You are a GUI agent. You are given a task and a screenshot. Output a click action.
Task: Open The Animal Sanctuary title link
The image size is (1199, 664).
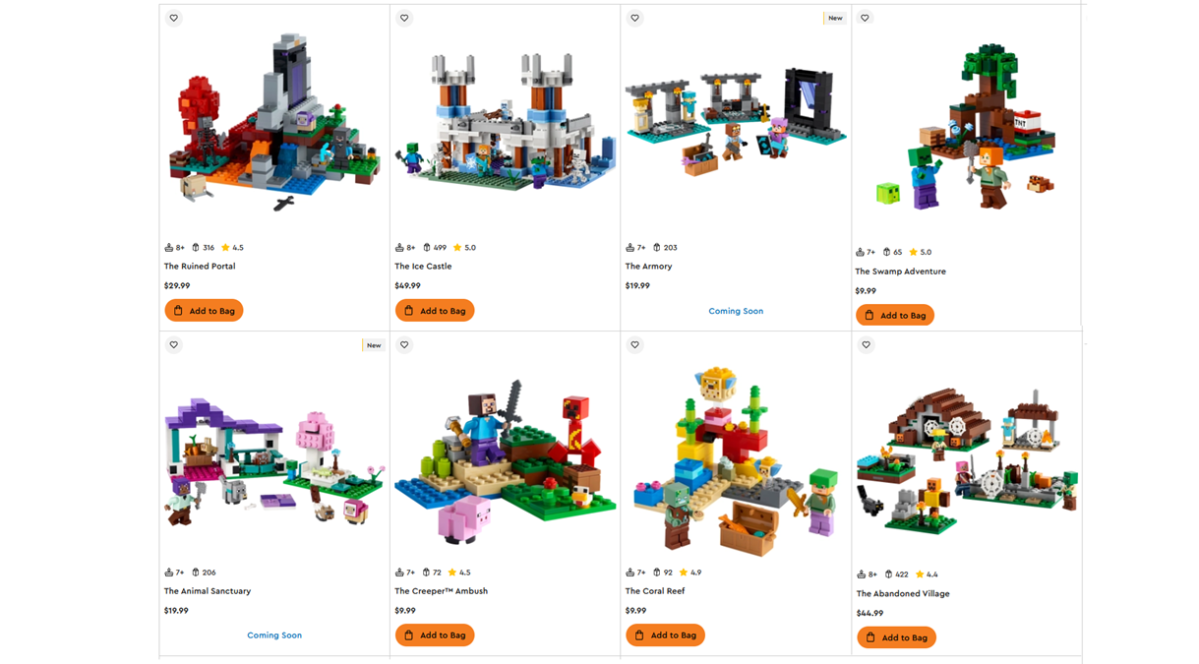(207, 591)
